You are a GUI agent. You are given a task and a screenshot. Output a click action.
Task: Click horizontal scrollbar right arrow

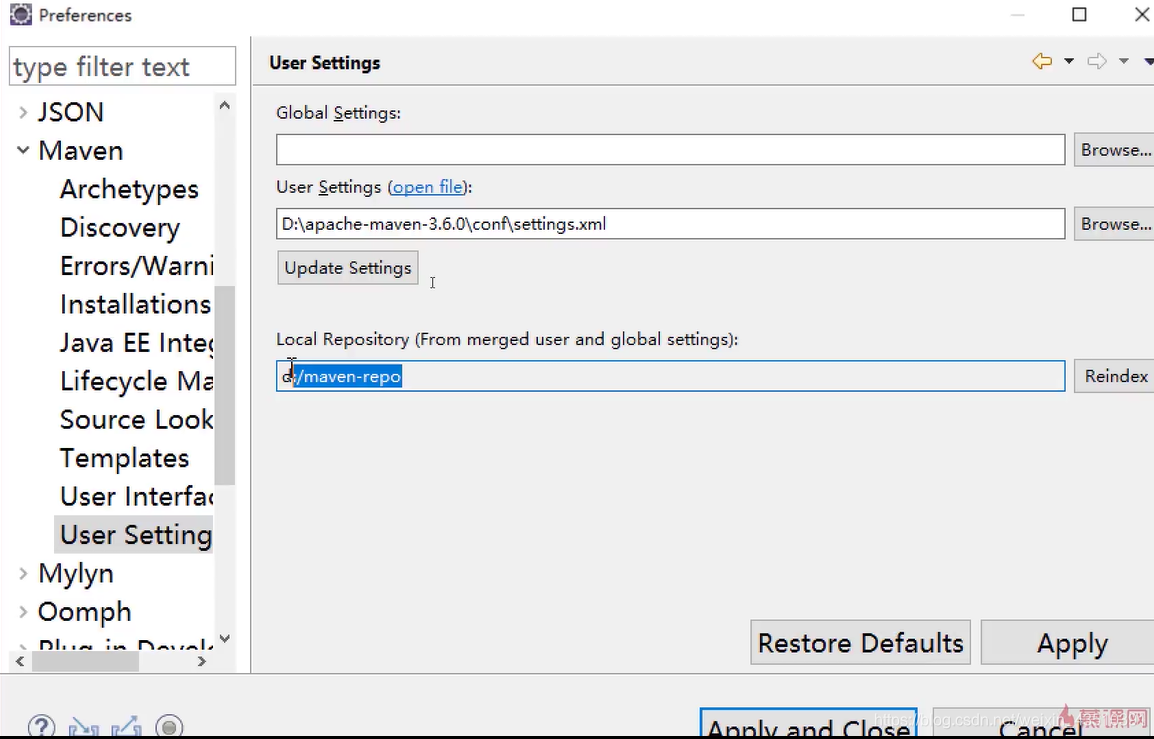click(x=202, y=662)
